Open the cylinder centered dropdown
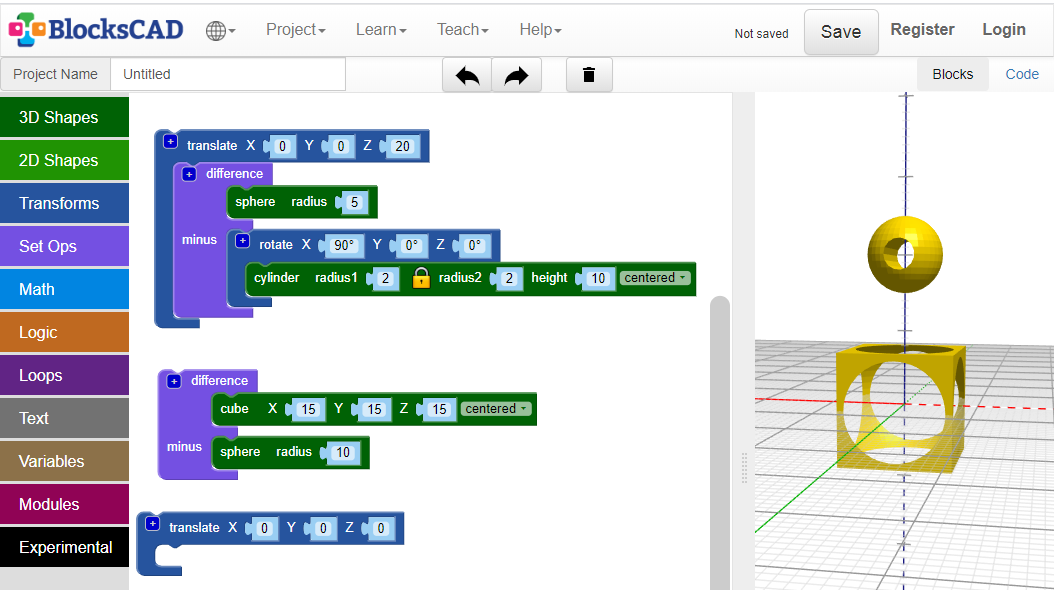The width and height of the screenshot is (1054, 590). [x=656, y=278]
